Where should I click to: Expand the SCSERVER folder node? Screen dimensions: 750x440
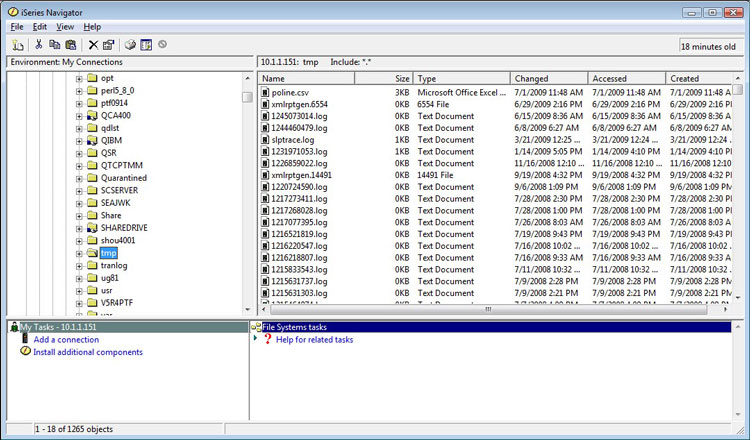[79, 191]
